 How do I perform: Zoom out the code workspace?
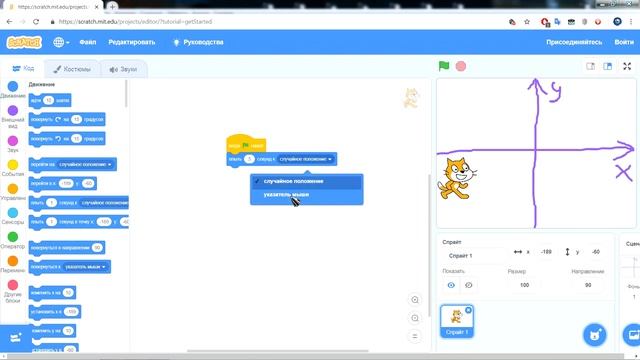(415, 318)
